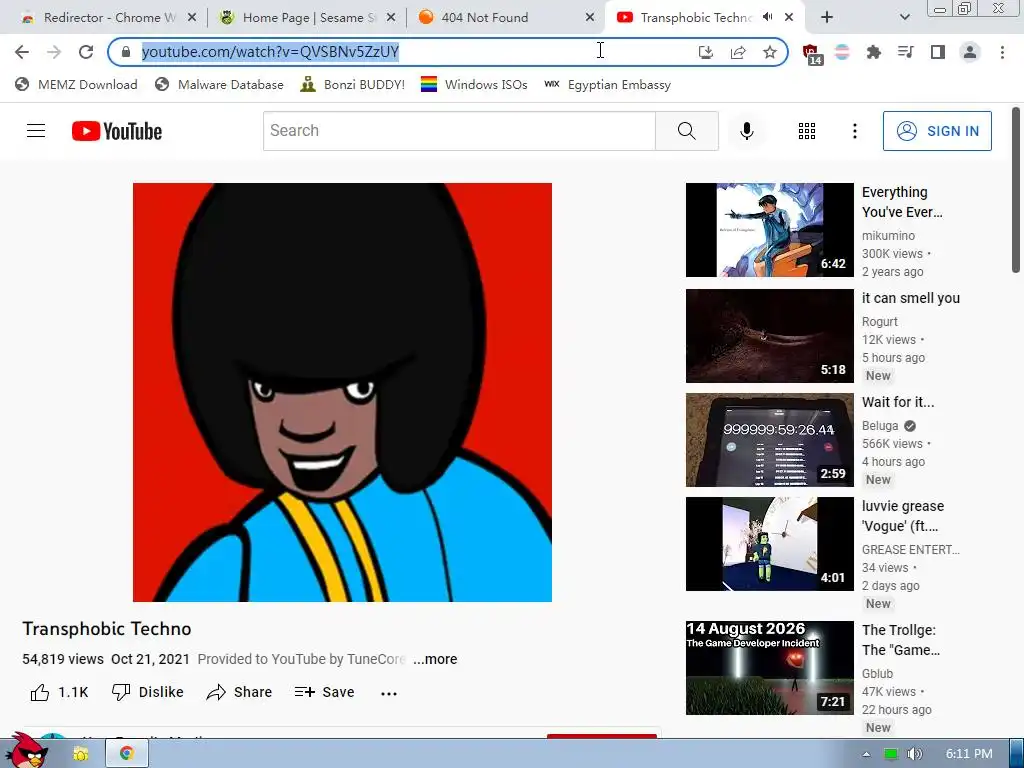1024x768 pixels.
Task: Click the video player artwork
Action: click(x=342, y=392)
